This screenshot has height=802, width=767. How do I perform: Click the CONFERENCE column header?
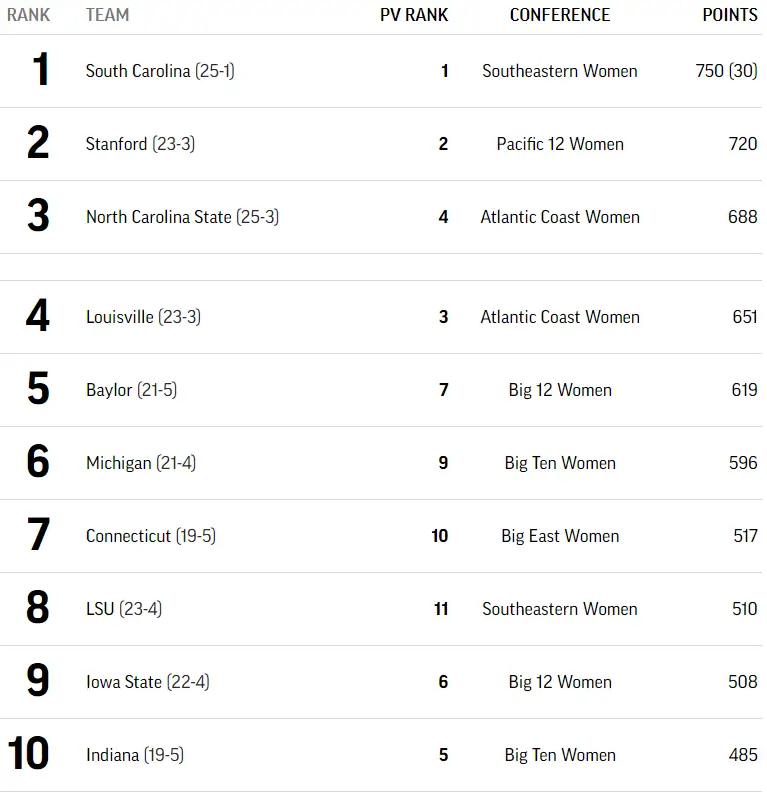pyautogui.click(x=560, y=15)
